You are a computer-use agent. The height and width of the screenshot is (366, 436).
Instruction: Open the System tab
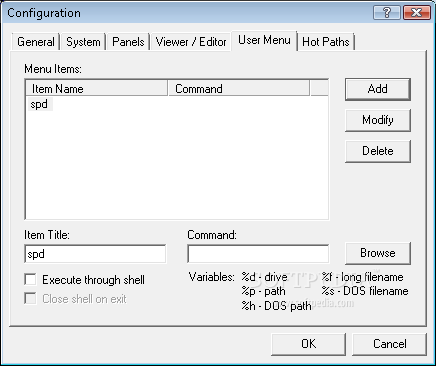83,42
